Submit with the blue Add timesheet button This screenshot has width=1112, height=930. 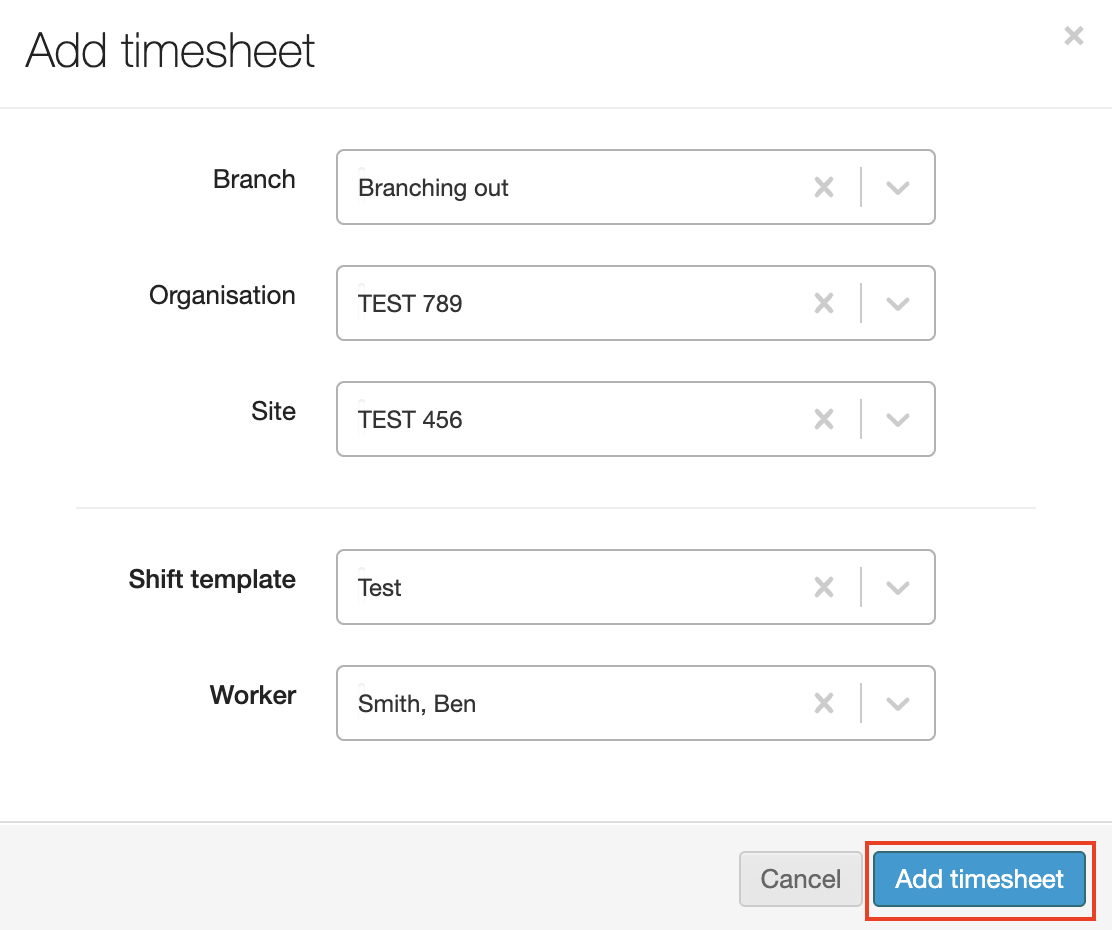click(x=979, y=879)
